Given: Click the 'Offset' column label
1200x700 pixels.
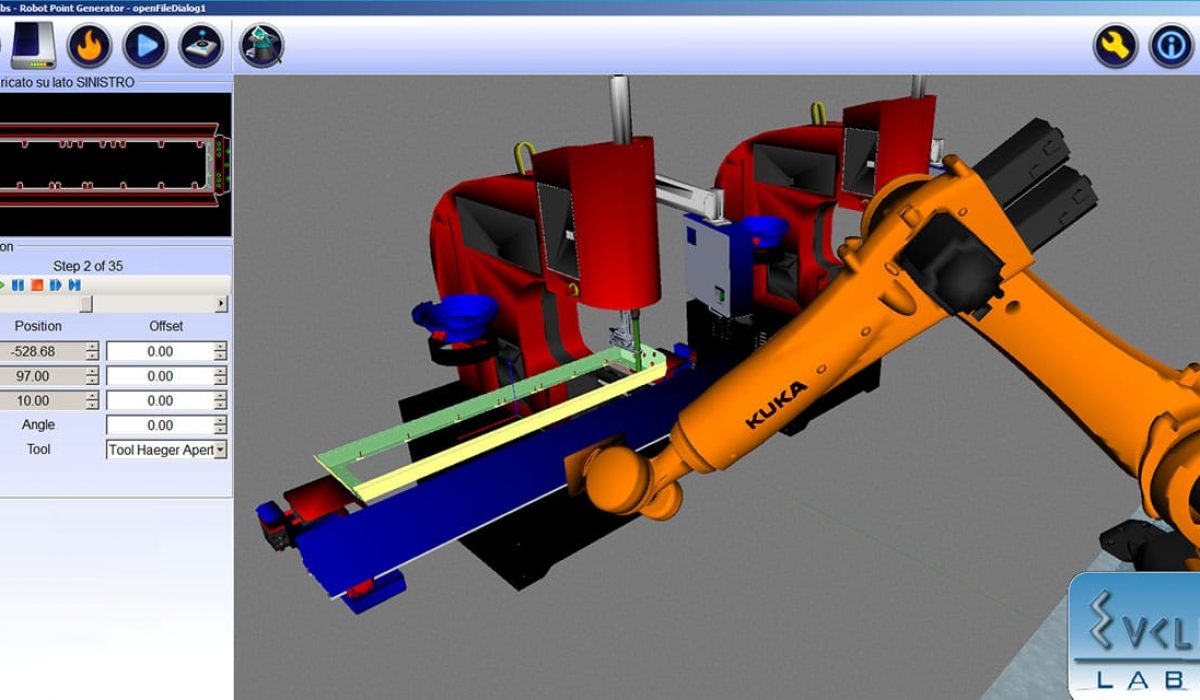Looking at the screenshot, I should (x=166, y=326).
